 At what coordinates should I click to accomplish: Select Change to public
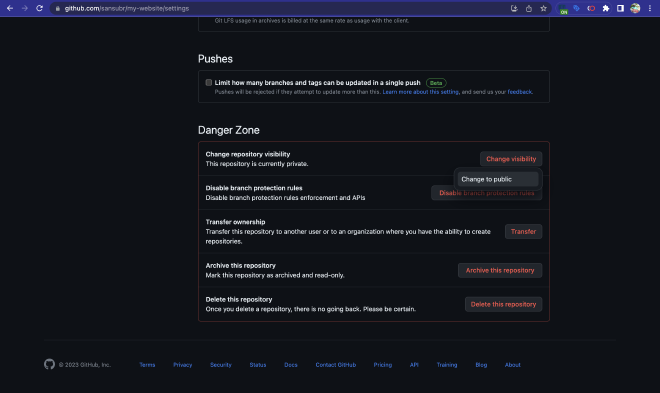(x=498, y=179)
